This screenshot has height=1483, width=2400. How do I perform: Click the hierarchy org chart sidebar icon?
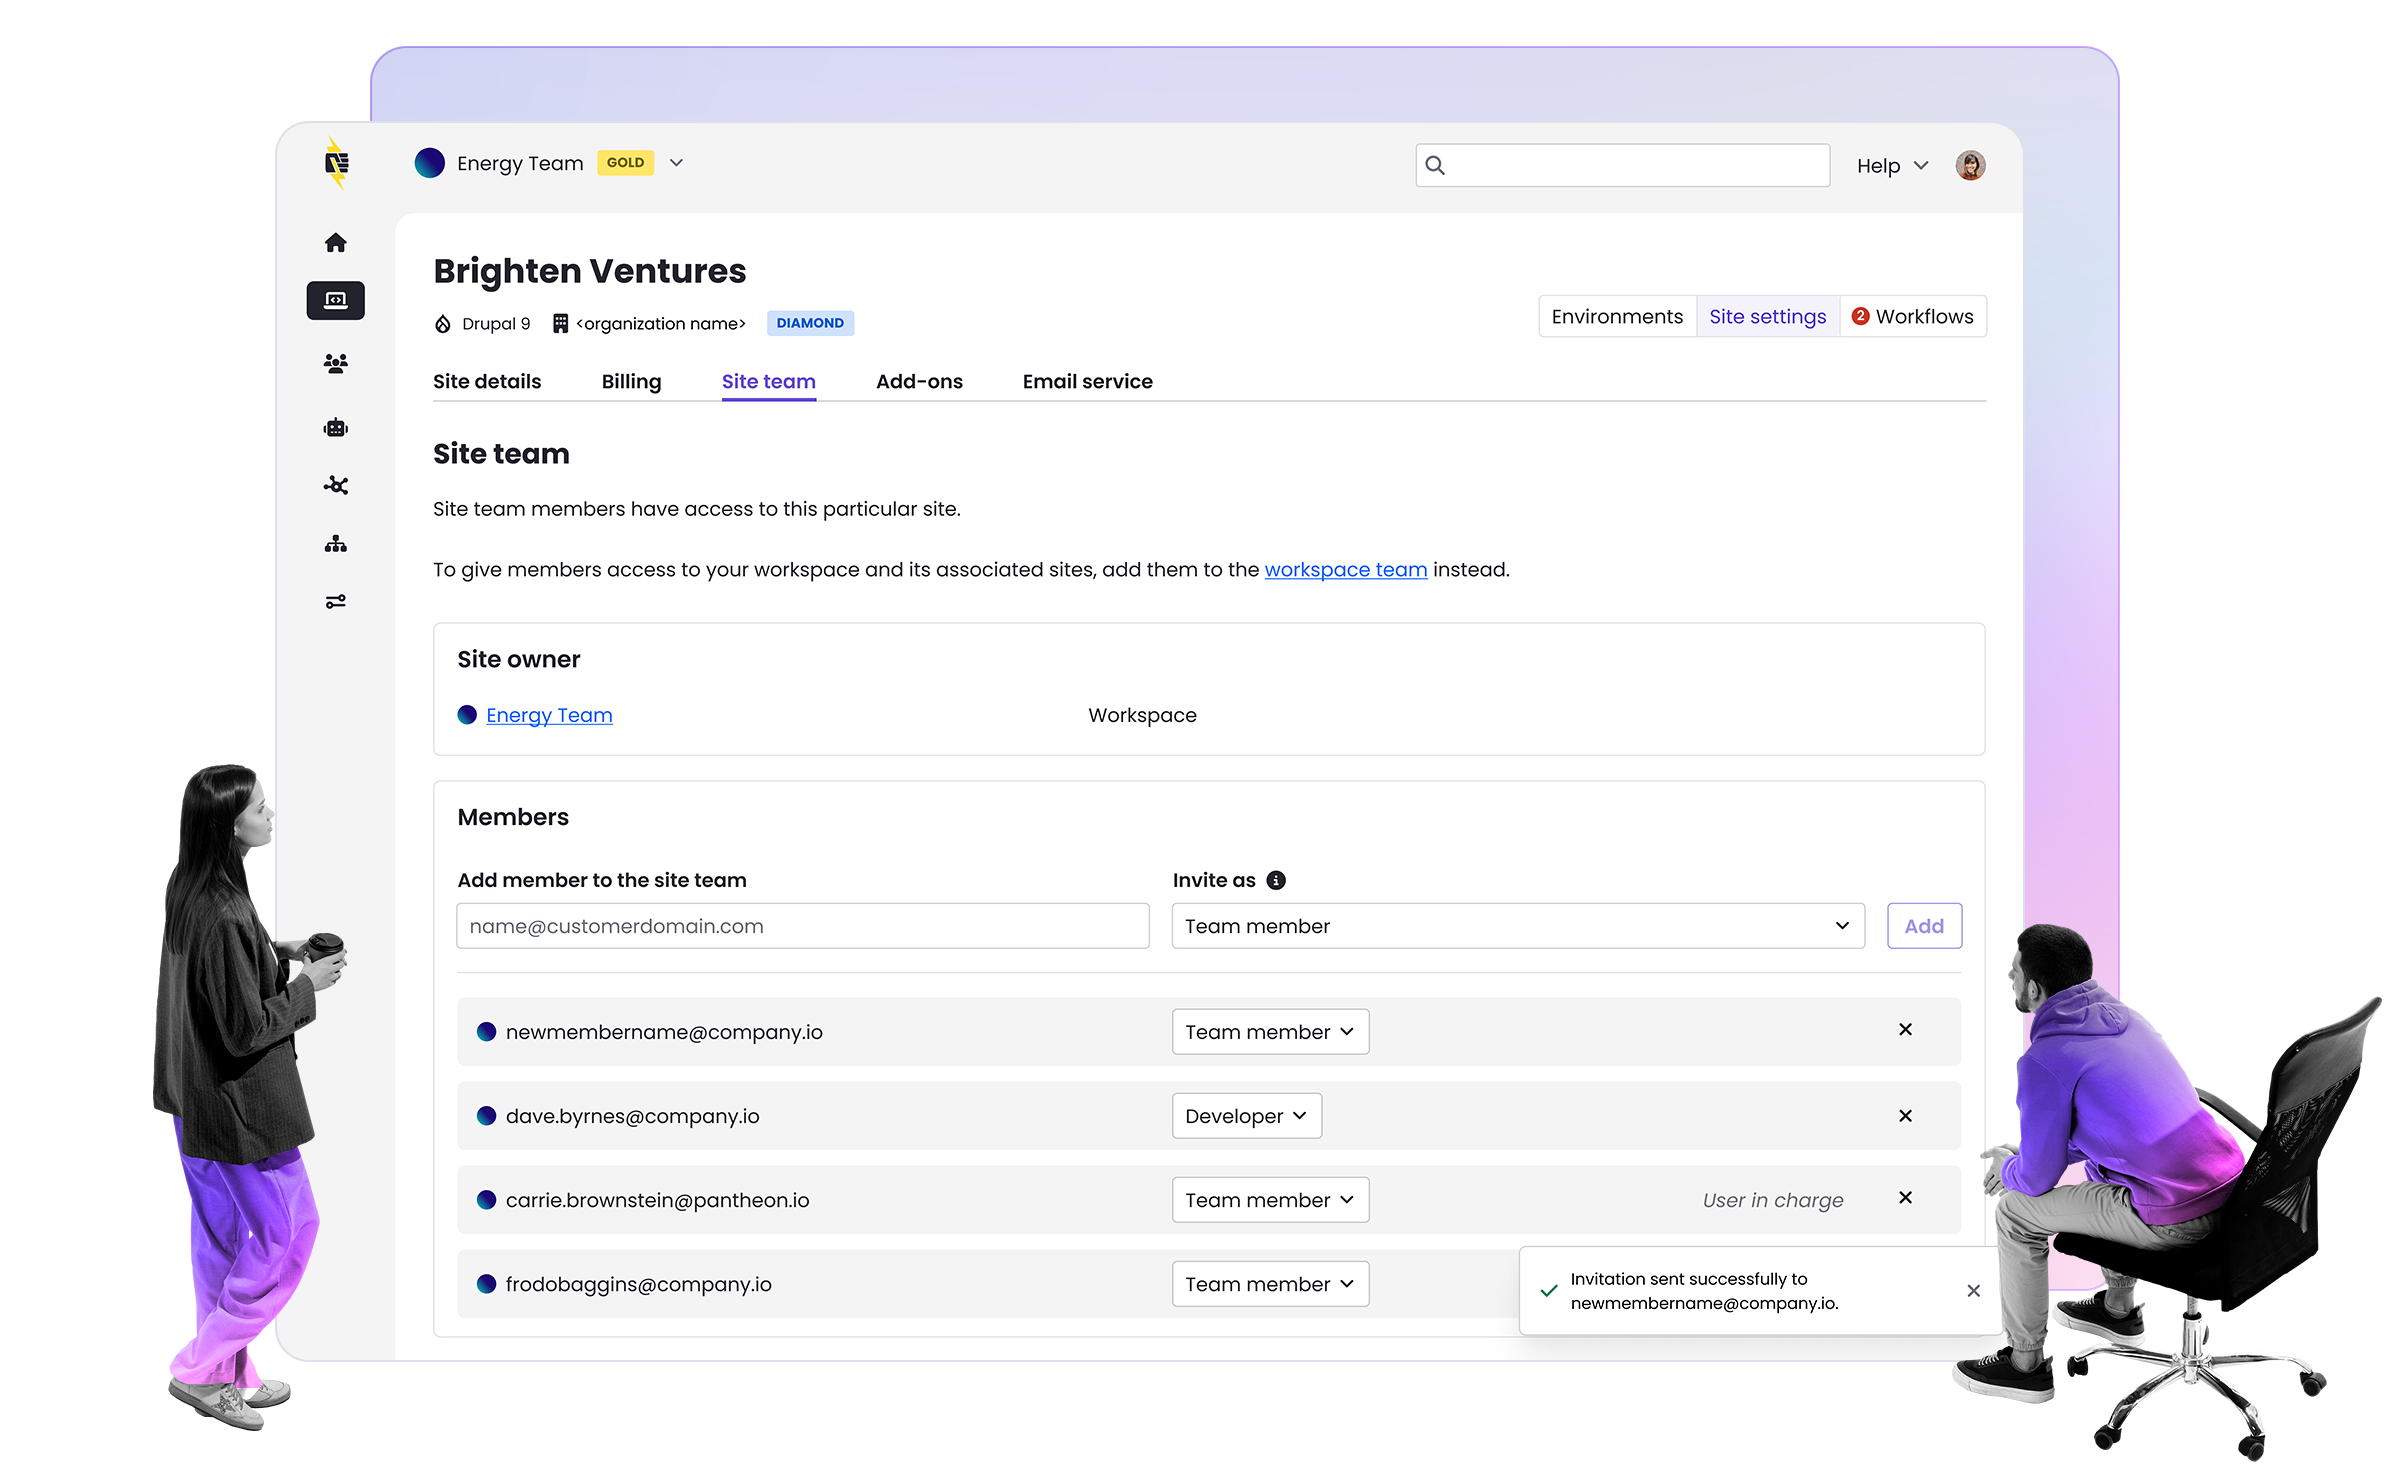[x=336, y=544]
